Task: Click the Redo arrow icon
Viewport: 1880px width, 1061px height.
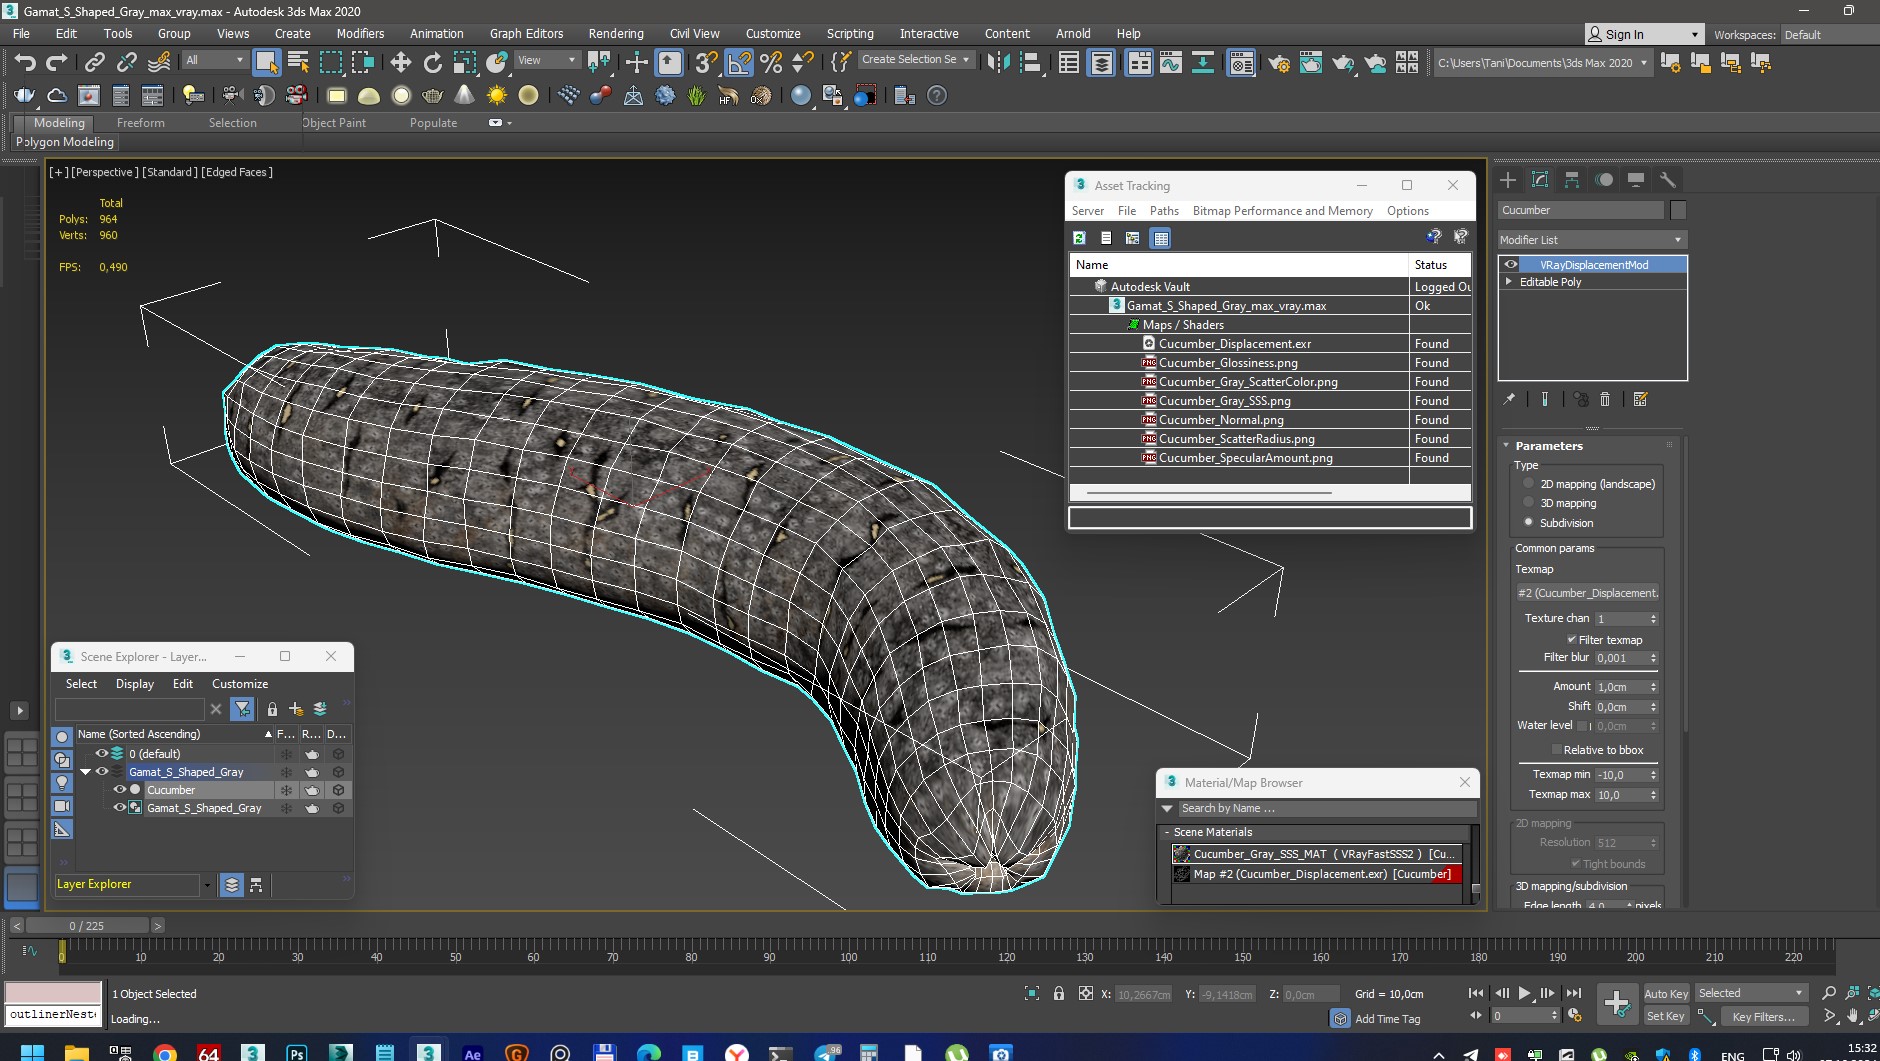Action: tap(57, 63)
